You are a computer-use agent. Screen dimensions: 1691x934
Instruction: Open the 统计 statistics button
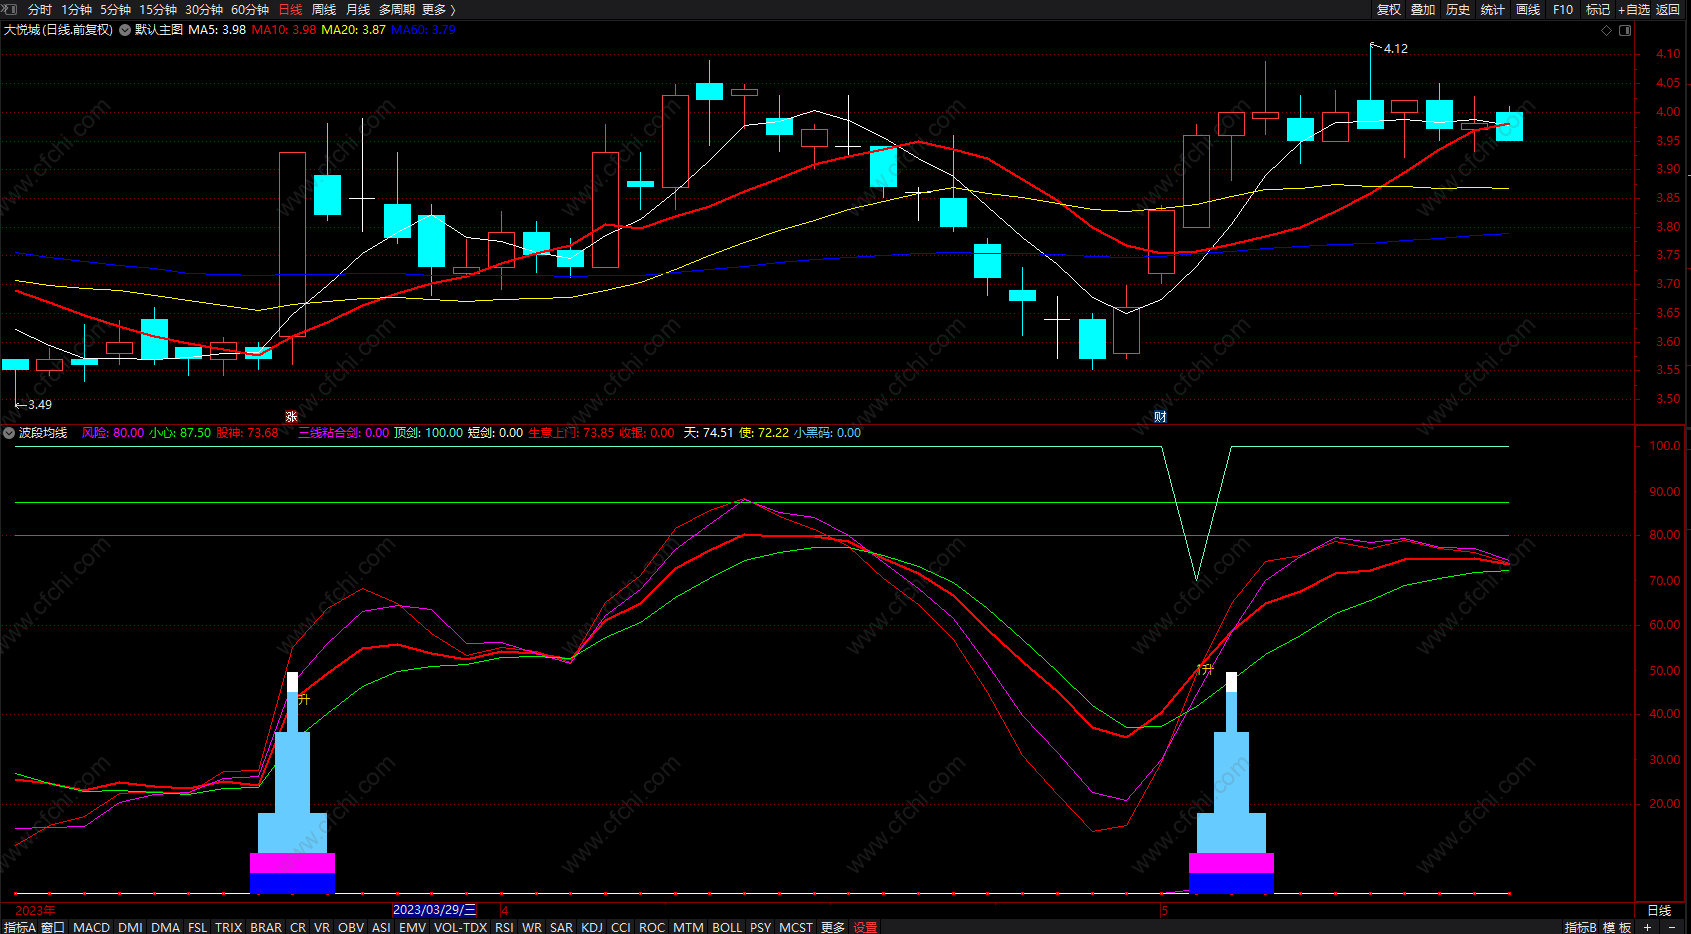point(1493,9)
